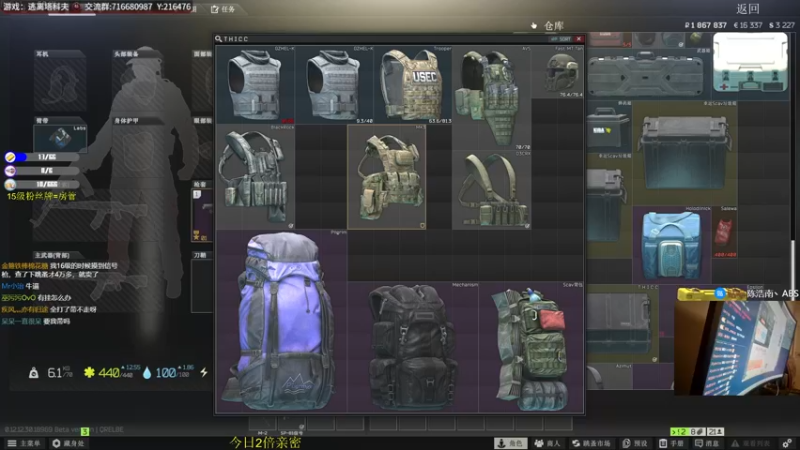
Task: Click the headwear equipment slot
Action: point(138,84)
